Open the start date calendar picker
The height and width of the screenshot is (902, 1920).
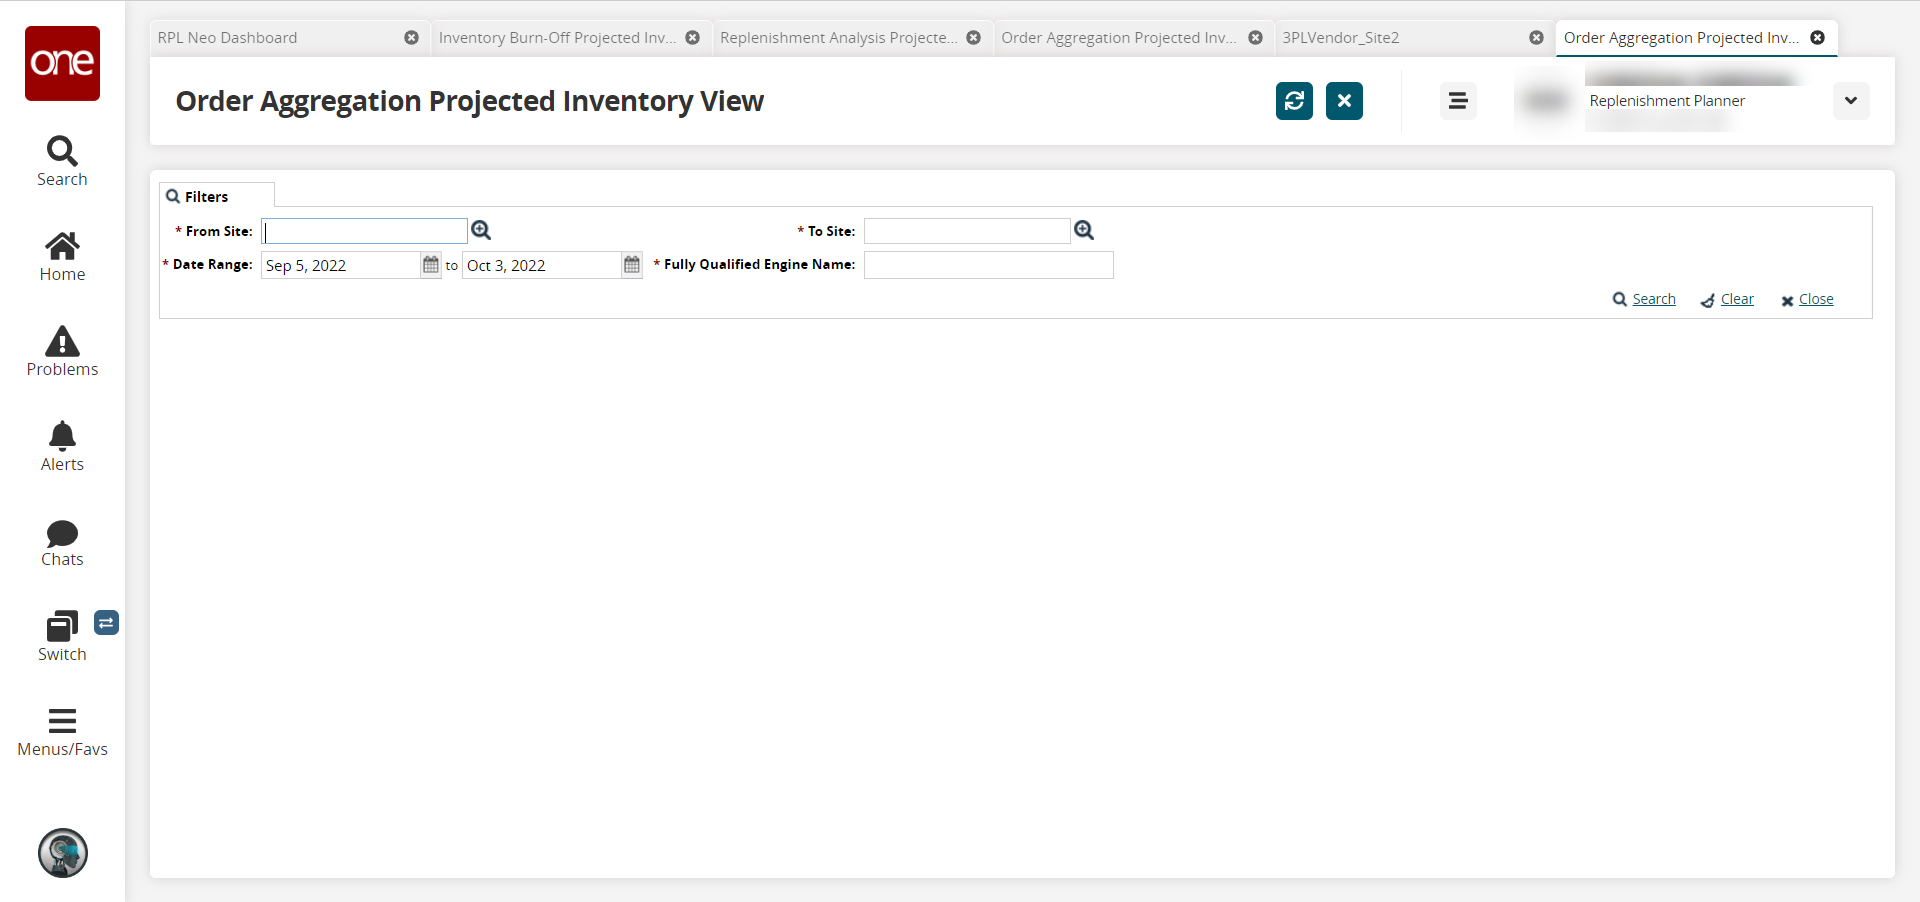[x=431, y=265]
